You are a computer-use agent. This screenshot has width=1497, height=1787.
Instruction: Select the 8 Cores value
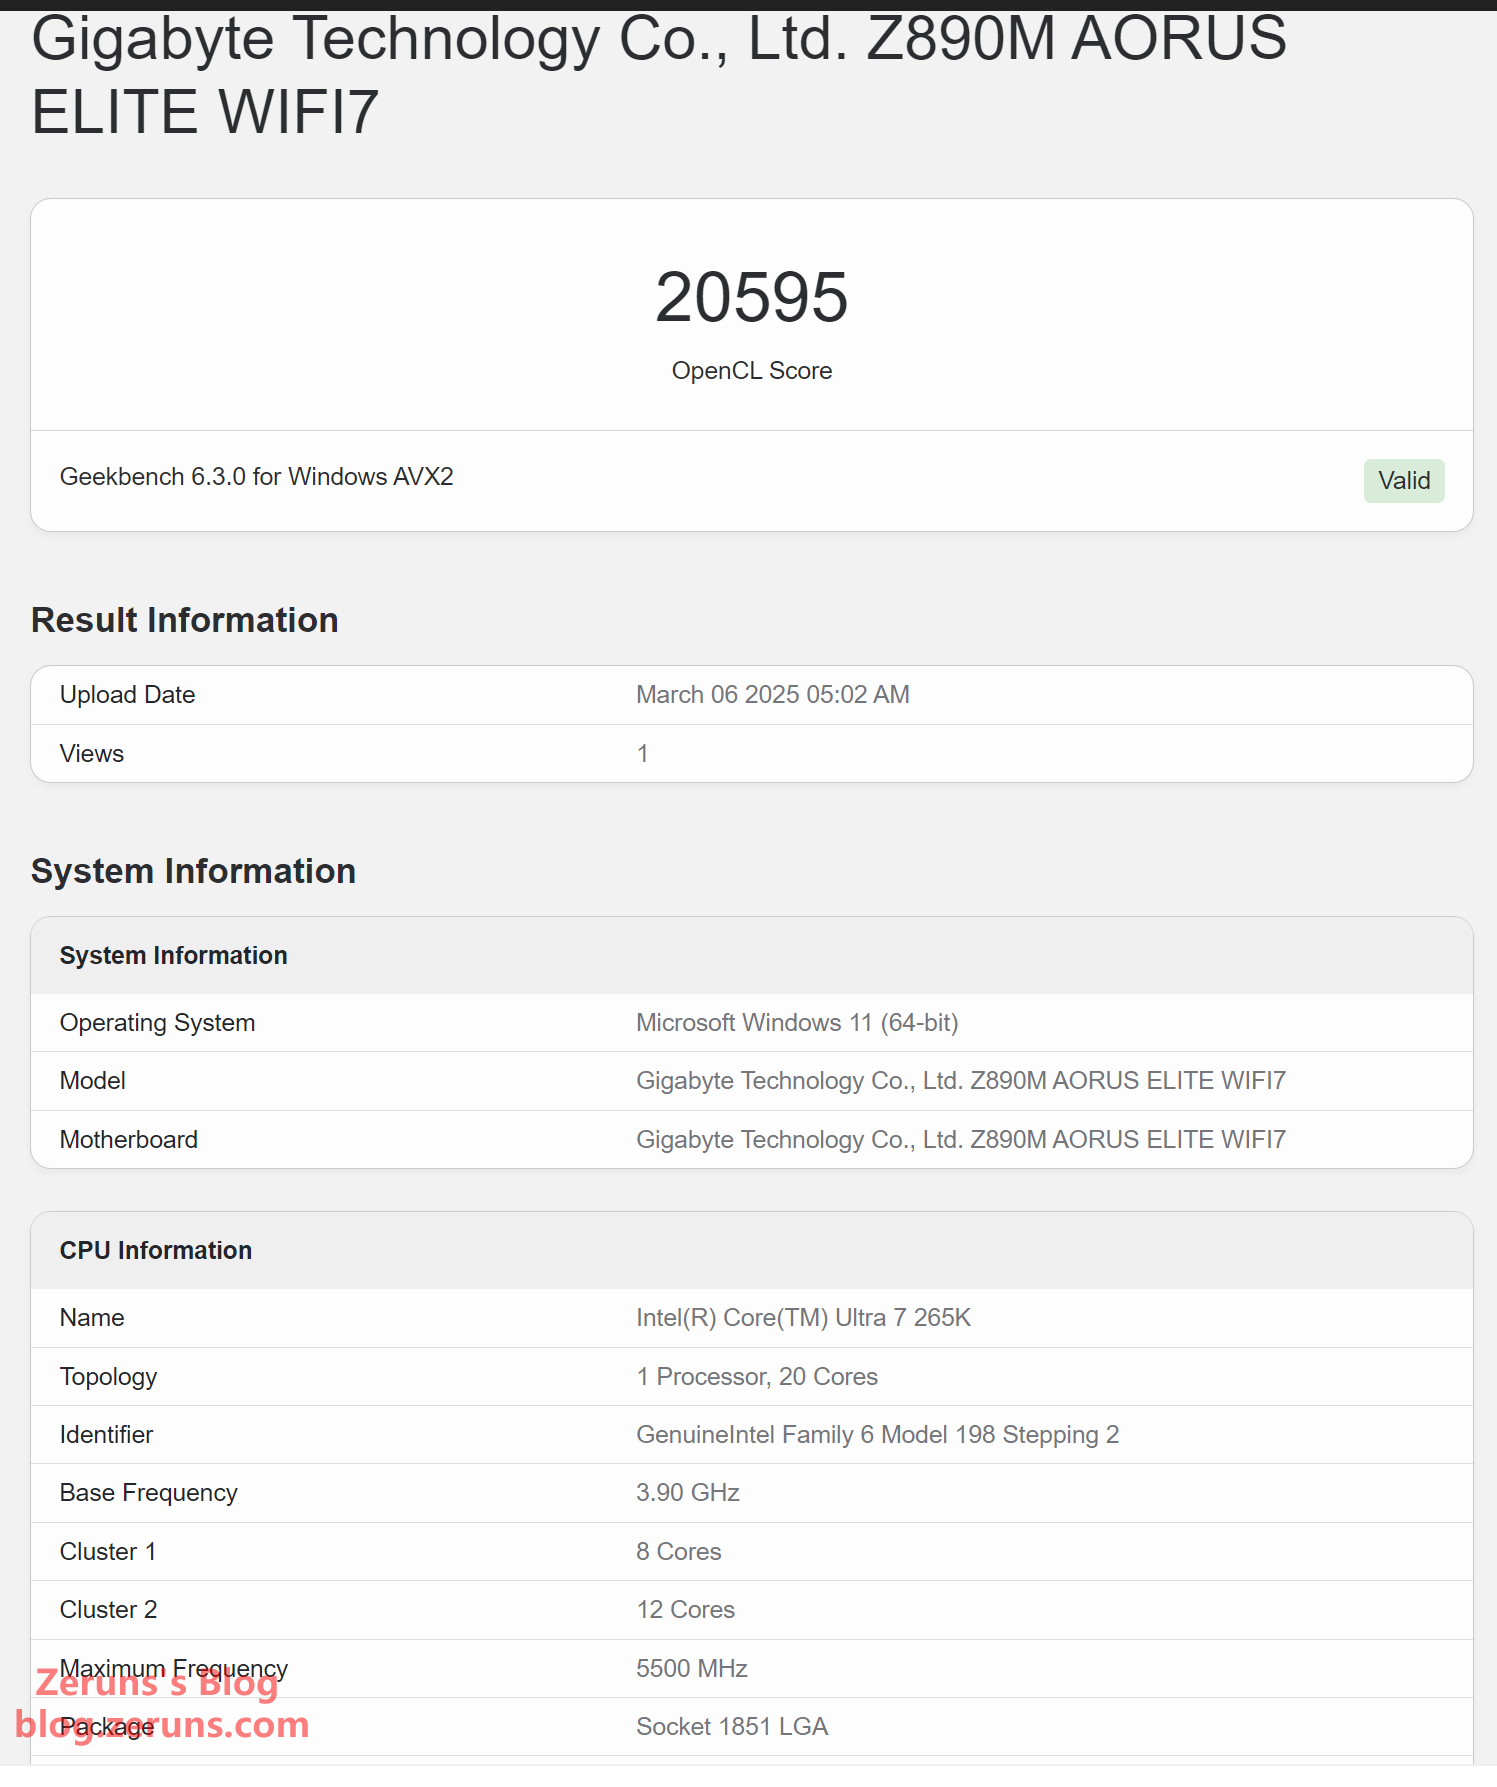pos(679,1552)
